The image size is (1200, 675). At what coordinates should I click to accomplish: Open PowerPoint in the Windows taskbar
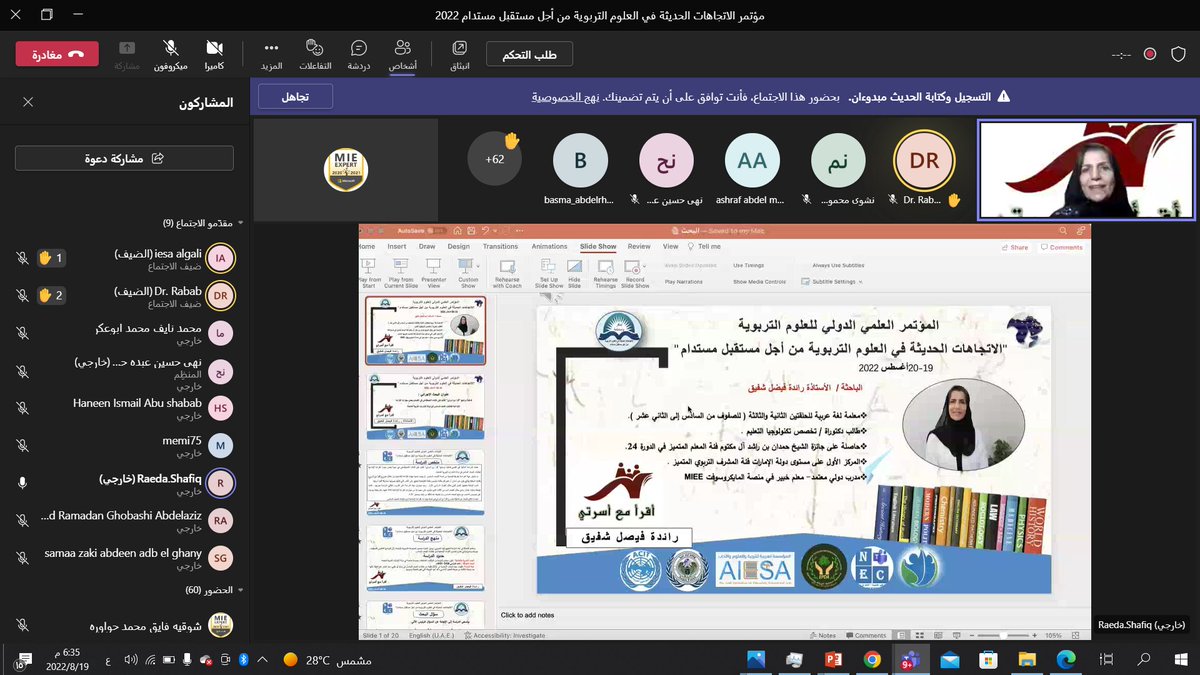coord(834,659)
